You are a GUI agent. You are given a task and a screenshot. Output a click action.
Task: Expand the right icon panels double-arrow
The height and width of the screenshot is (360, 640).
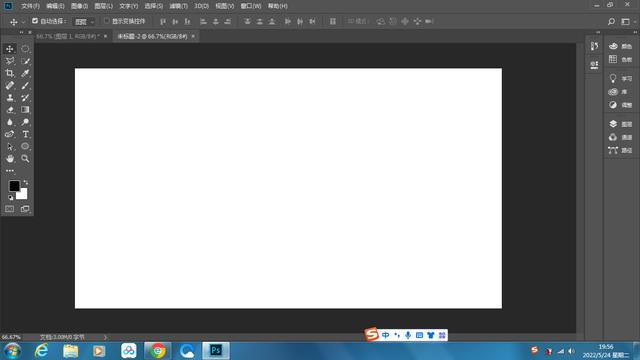coord(635,32)
